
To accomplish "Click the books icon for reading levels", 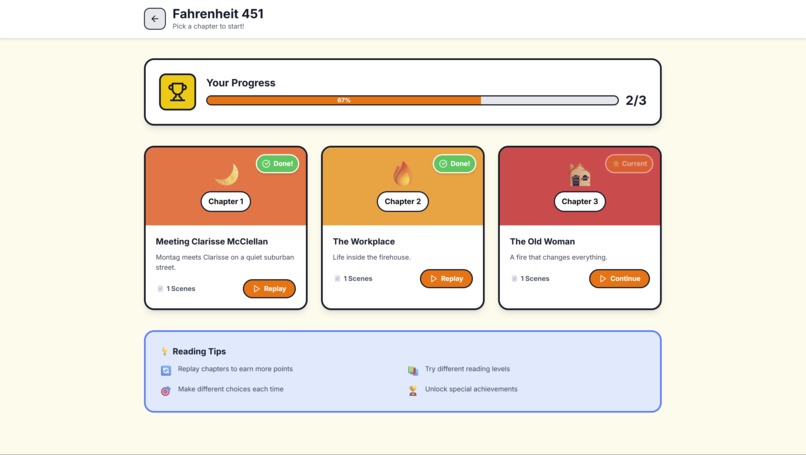I will 413,370.
